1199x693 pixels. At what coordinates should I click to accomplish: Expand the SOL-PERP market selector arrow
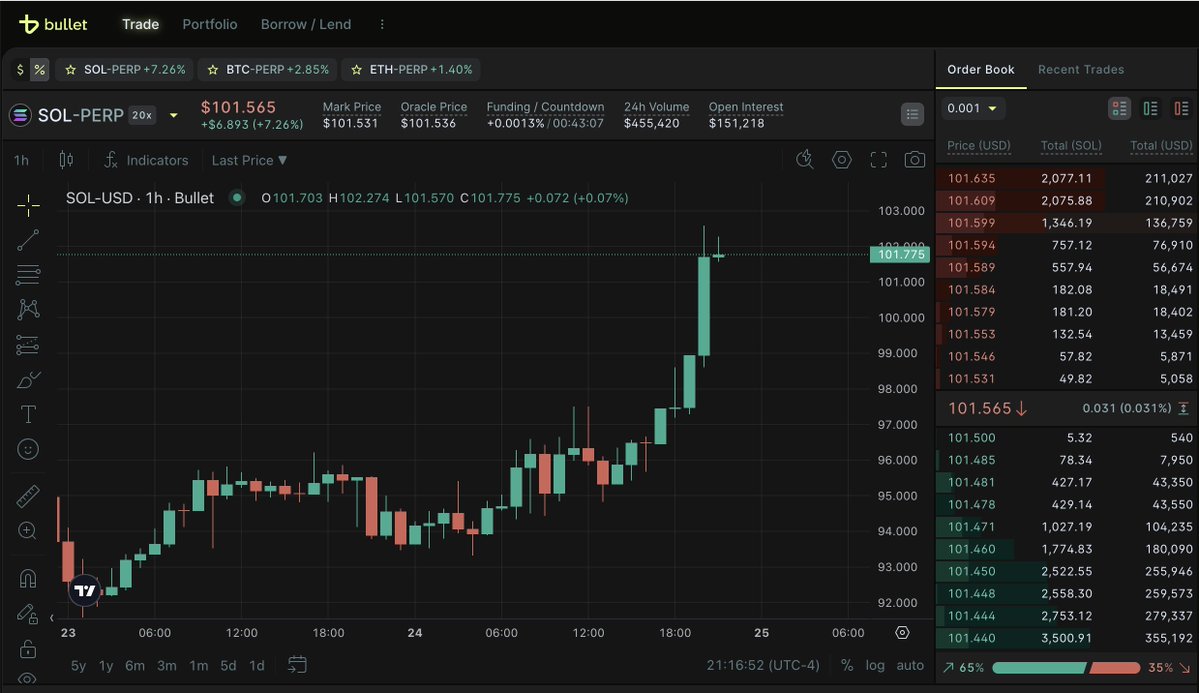point(174,116)
